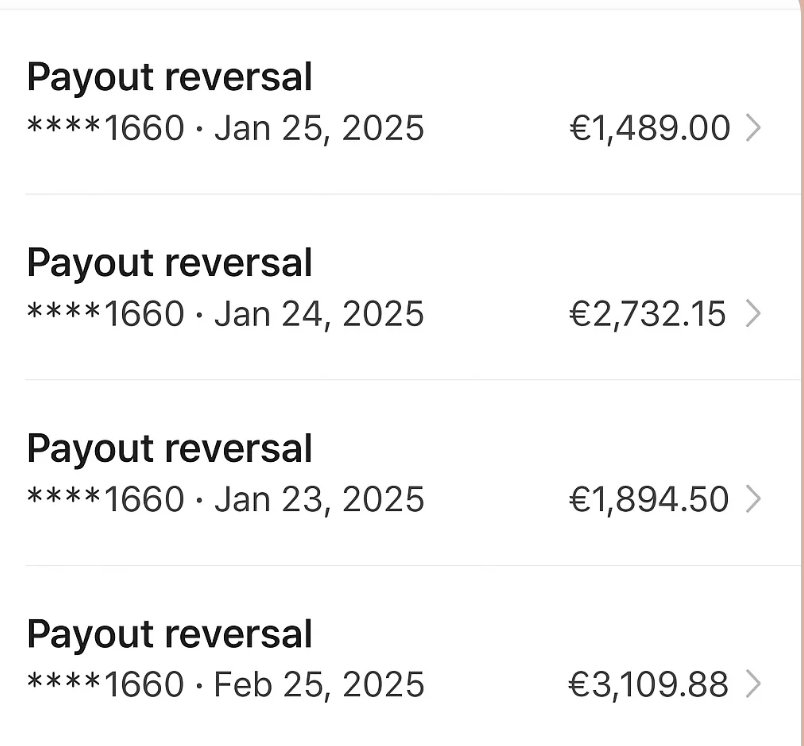Tap the €1,894.50 amount
The width and height of the screenshot is (804, 746).
649,499
